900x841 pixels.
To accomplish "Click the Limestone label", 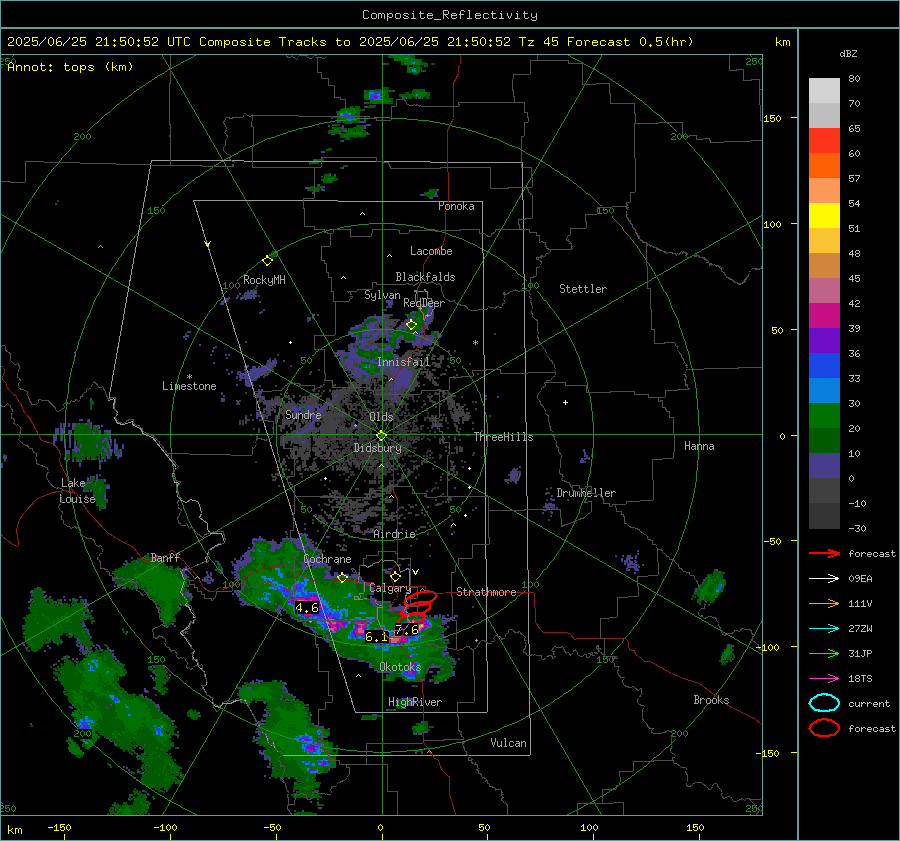I will pos(189,386).
